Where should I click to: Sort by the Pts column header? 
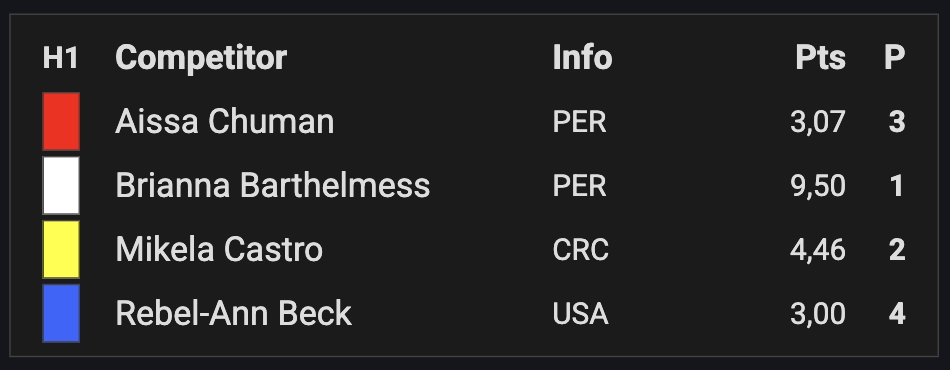820,58
